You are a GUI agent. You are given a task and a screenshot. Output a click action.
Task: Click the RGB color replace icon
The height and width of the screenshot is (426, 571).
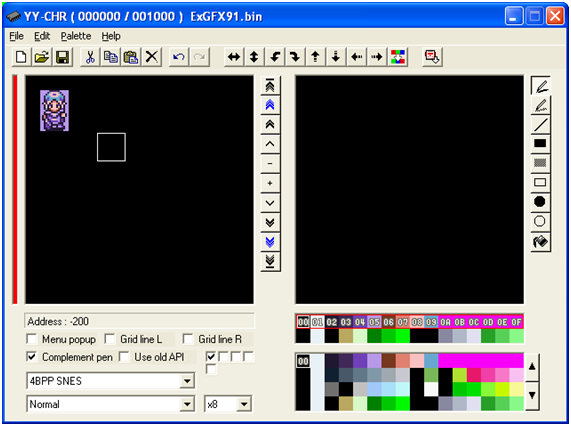click(x=398, y=57)
